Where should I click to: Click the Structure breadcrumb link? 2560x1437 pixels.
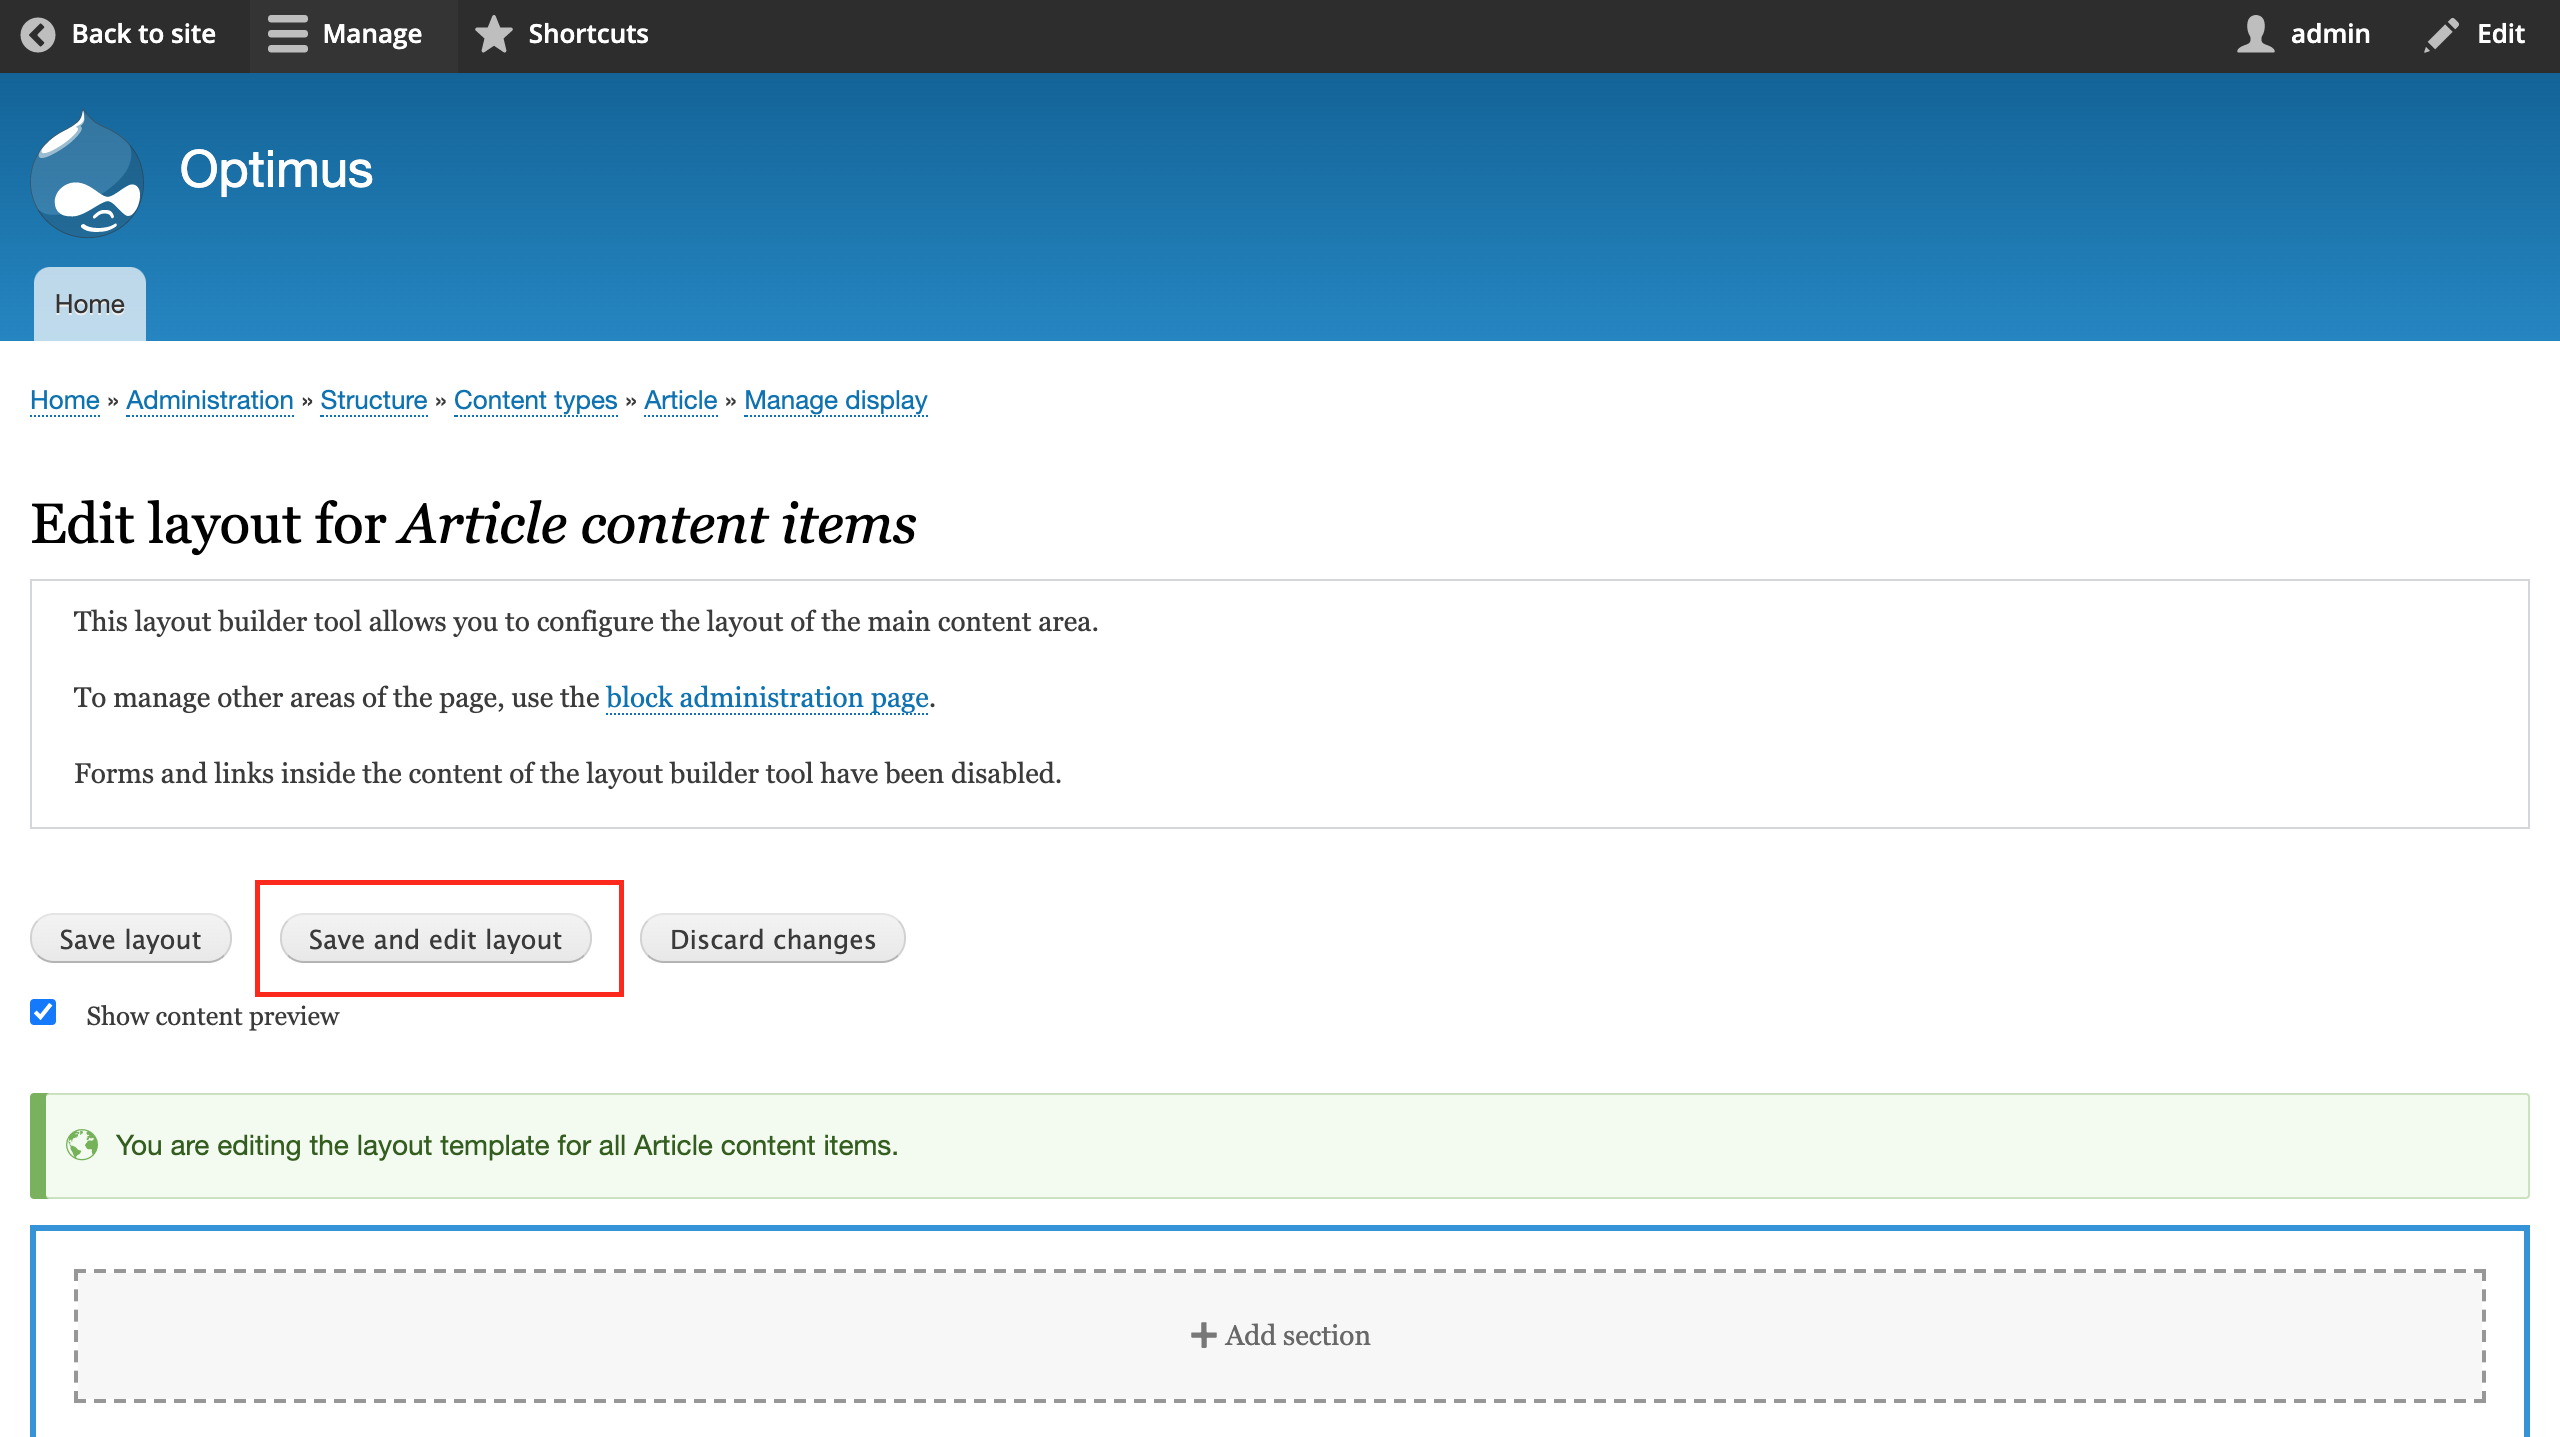coord(373,399)
